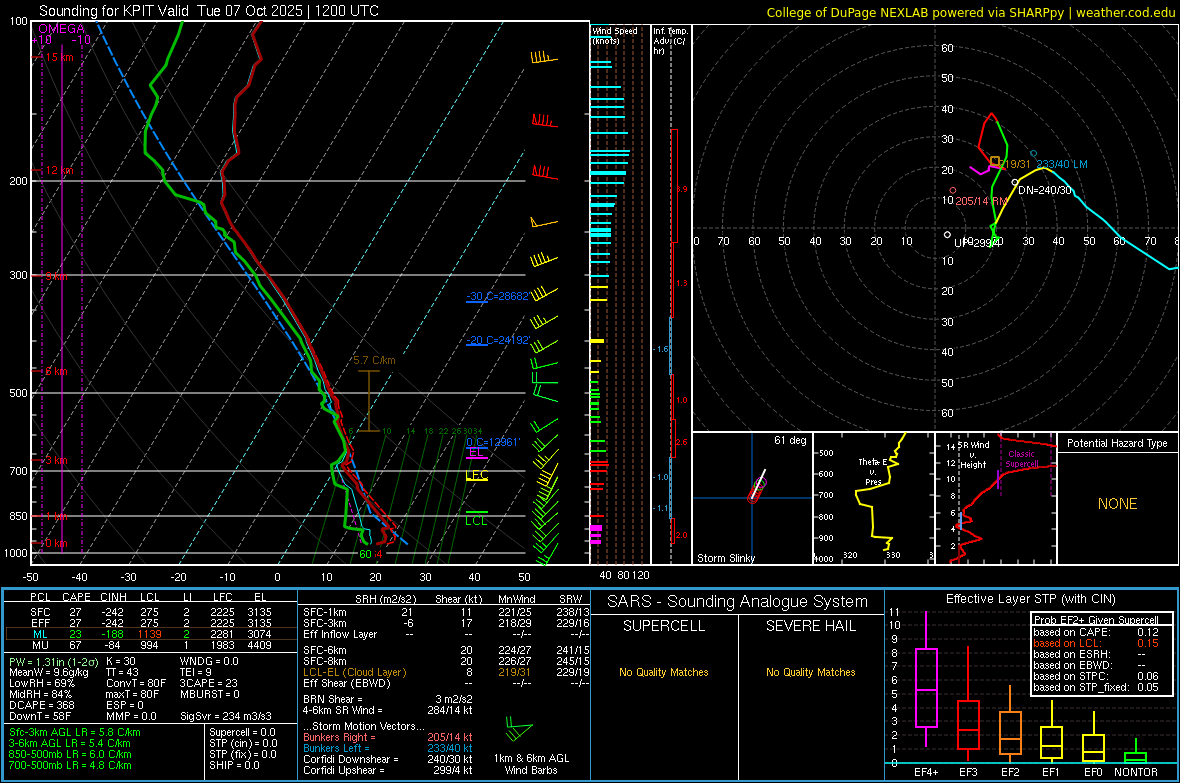Viewport: 1180px width, 783px height.
Task: Click the '233/40 LM' hodograph label
Action: tap(1062, 164)
